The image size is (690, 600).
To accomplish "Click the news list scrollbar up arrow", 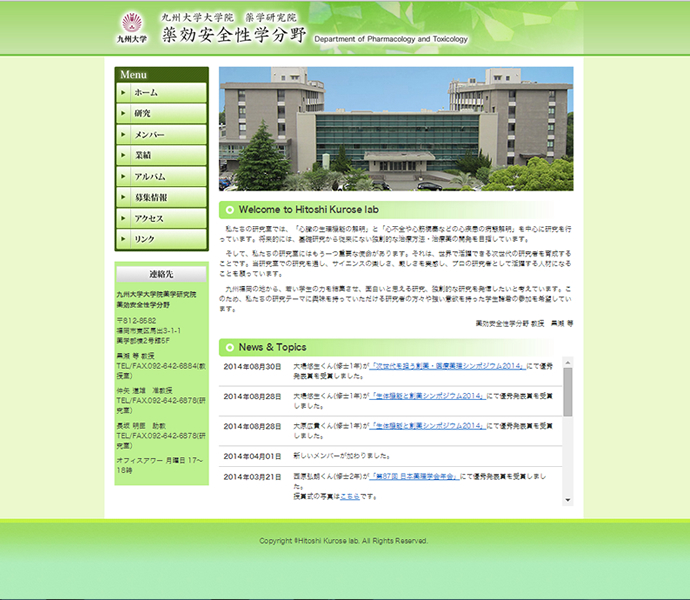I will tap(568, 362).
